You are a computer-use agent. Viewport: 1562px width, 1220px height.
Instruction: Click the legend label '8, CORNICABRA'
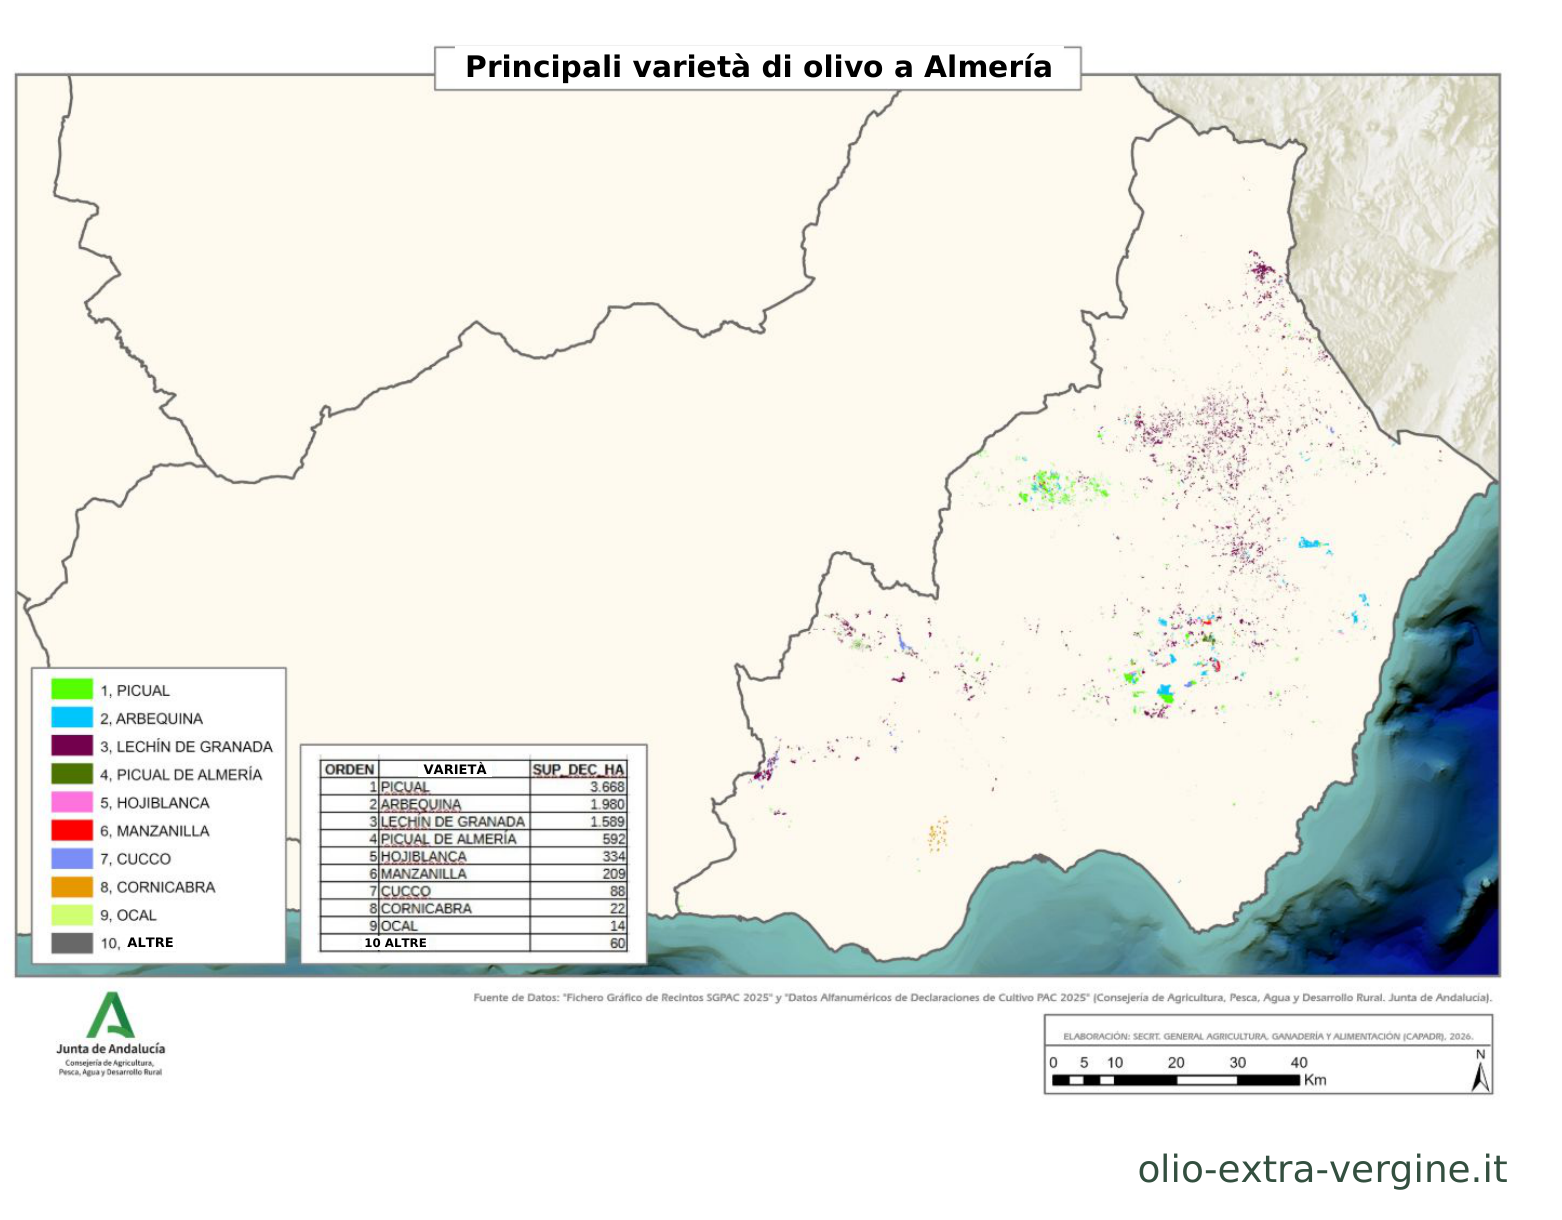coord(157,886)
